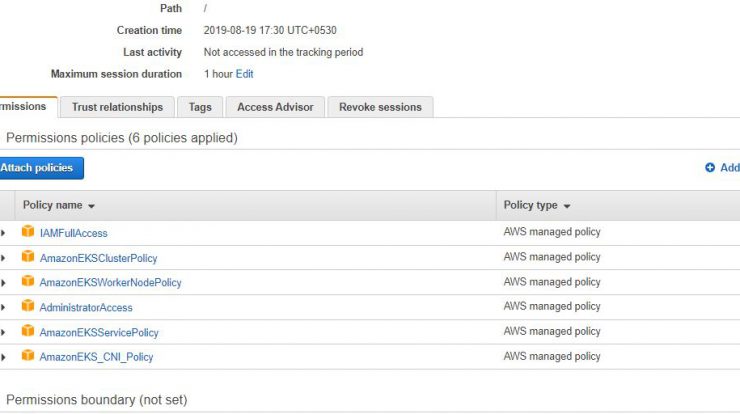Switch to the Trust relationships tab

[x=117, y=107]
